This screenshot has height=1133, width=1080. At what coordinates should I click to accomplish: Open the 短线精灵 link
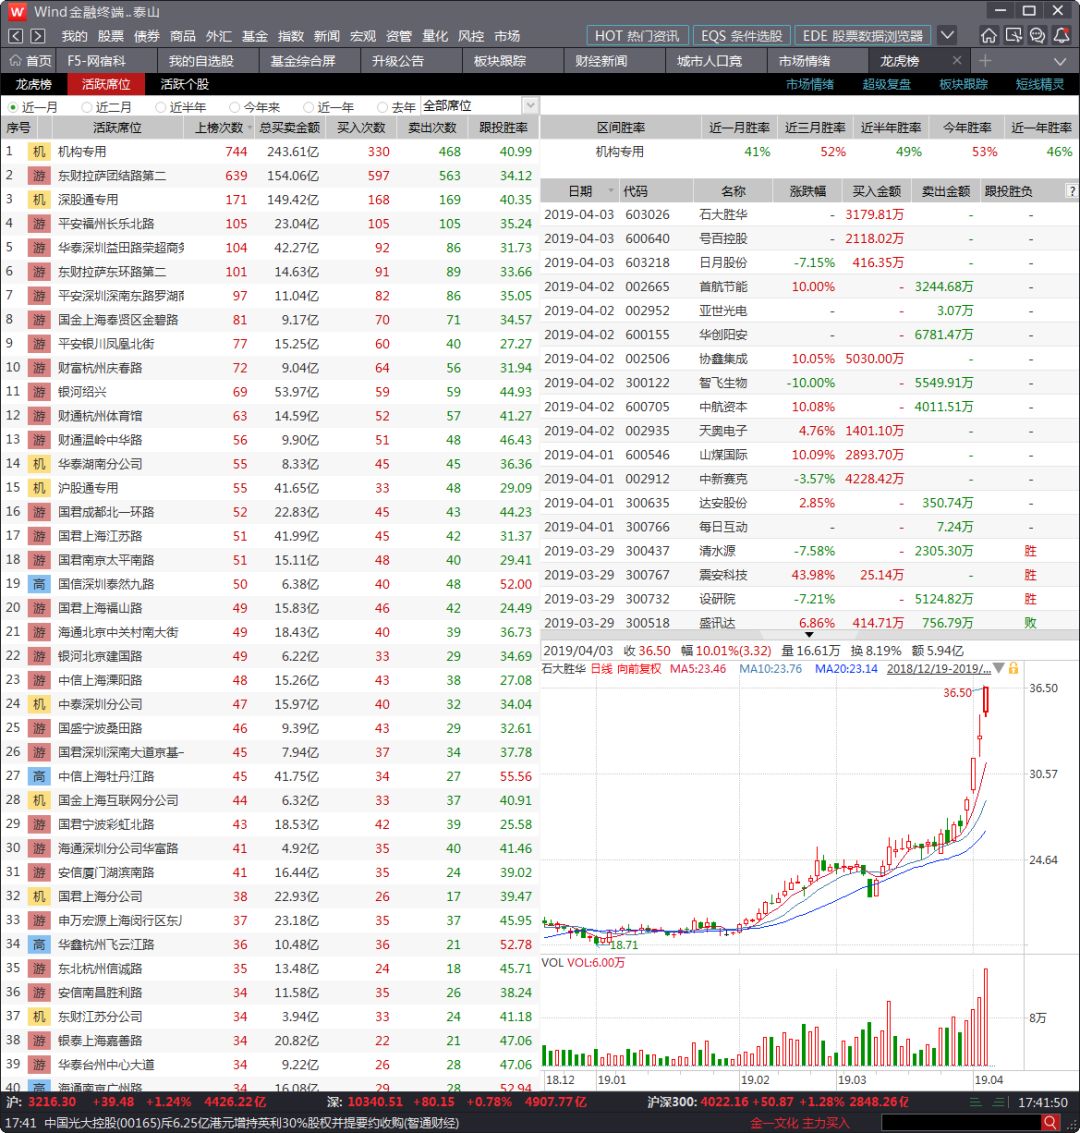(x=1040, y=85)
